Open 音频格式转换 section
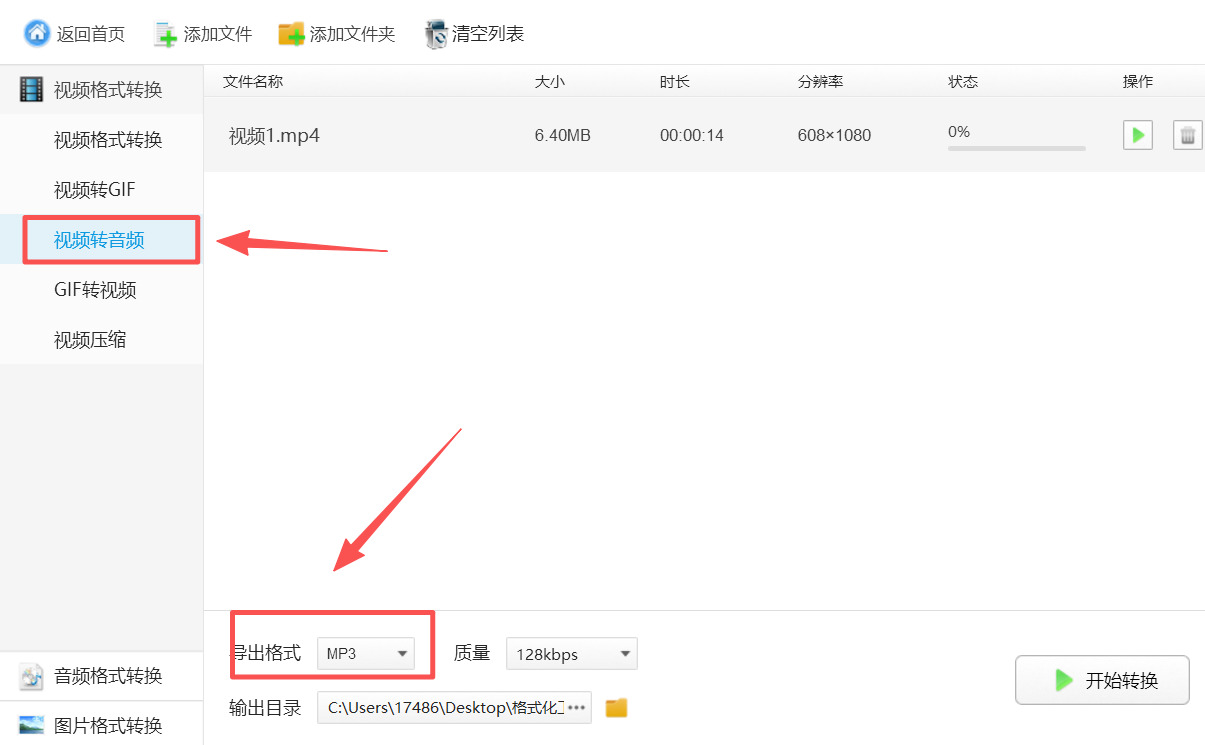Image resolution: width=1205 pixels, height=745 pixels. coord(101,676)
